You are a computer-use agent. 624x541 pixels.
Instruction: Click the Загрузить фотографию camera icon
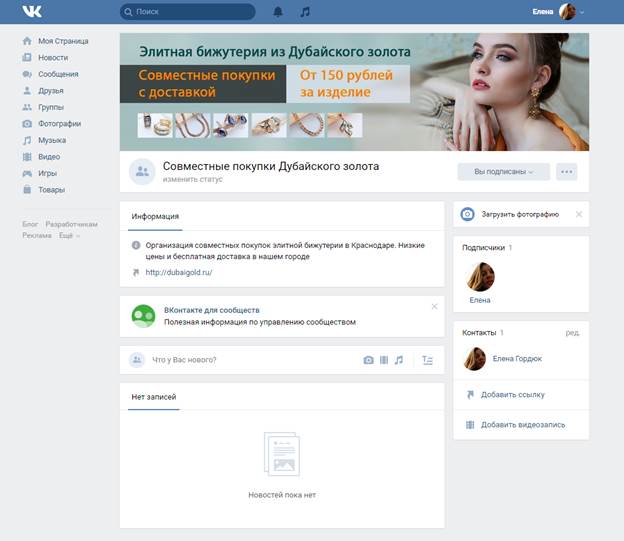pos(468,214)
